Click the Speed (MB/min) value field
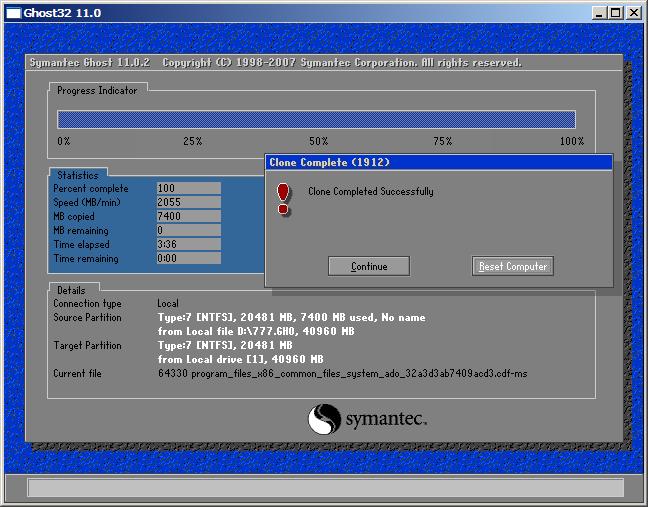 [188, 202]
